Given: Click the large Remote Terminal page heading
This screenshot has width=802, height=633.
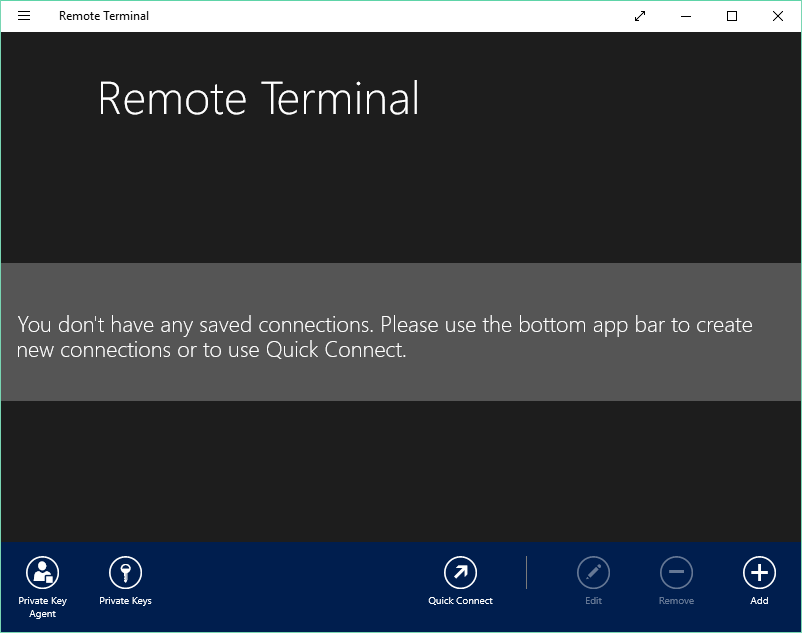Looking at the screenshot, I should pos(258,99).
